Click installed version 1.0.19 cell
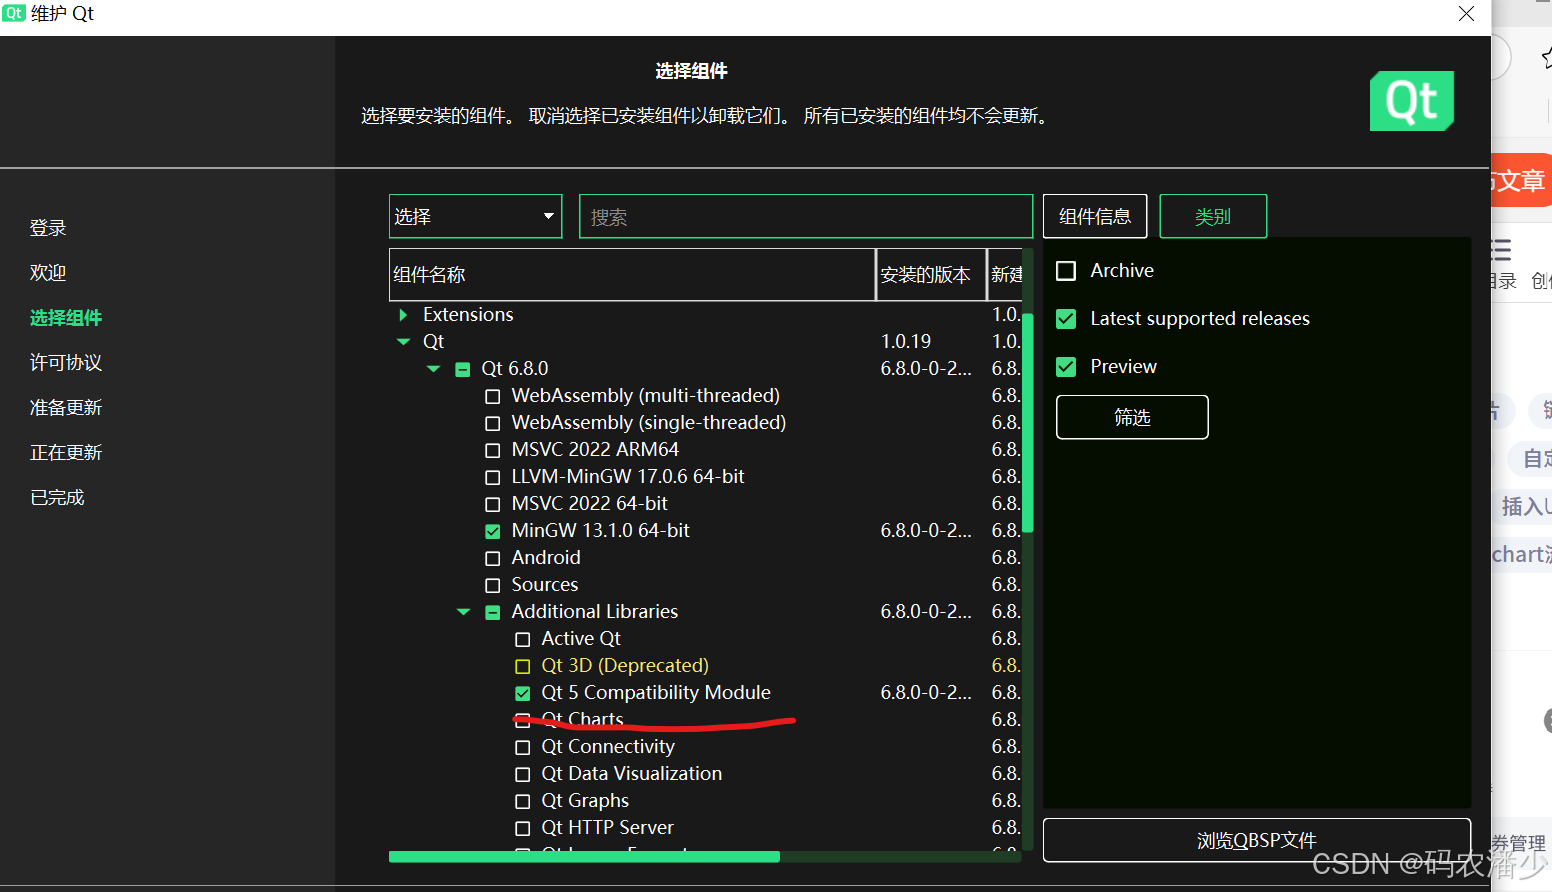1552x892 pixels. click(906, 342)
